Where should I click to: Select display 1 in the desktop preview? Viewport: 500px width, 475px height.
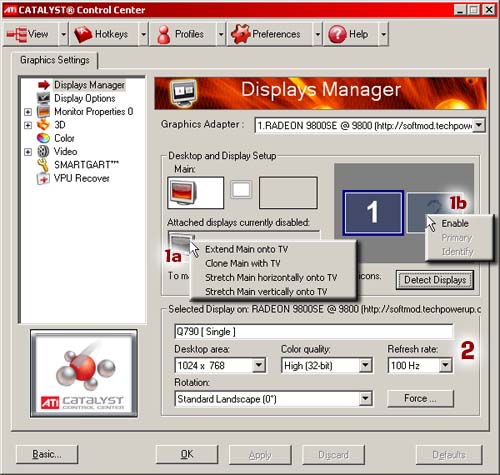[x=373, y=212]
